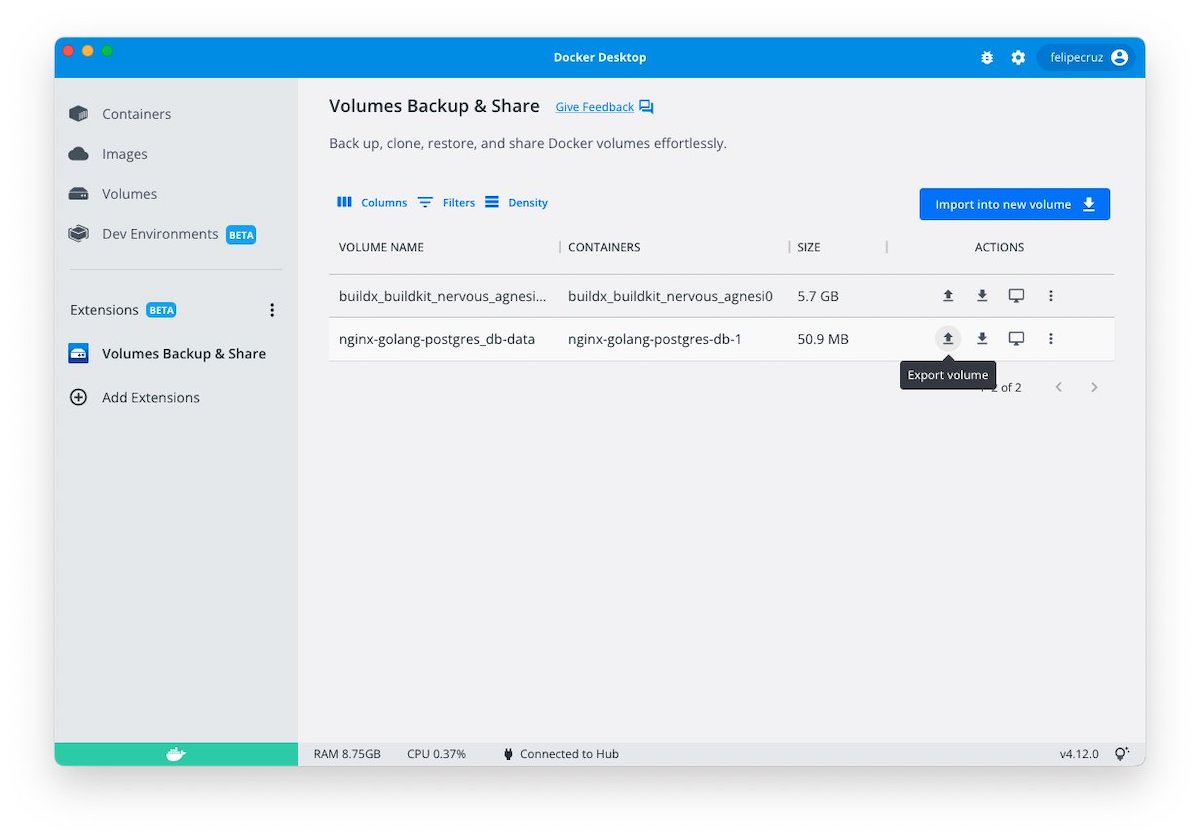This screenshot has height=838, width=1200.
Task: Open Docker Desktop settings gear
Action: 1018,57
